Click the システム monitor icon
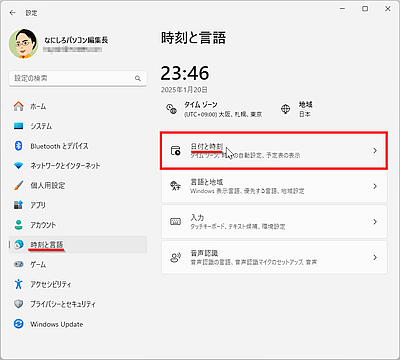Image resolution: width=400 pixels, height=360 pixels. (x=19, y=126)
